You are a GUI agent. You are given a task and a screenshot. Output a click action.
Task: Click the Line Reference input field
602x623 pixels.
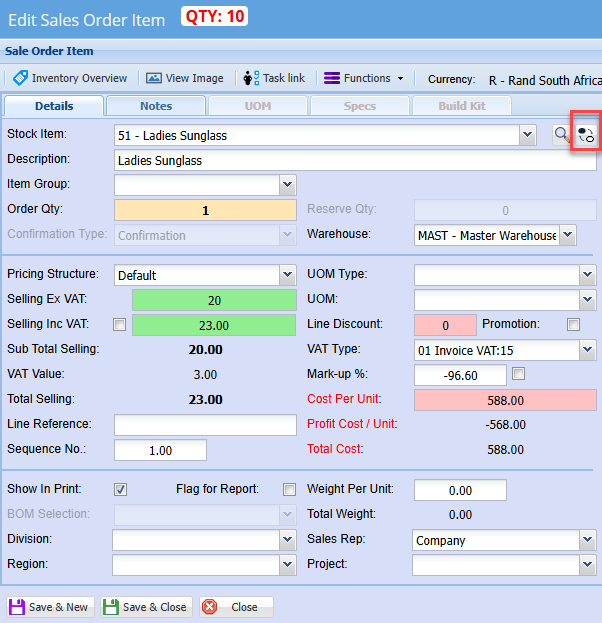point(205,425)
